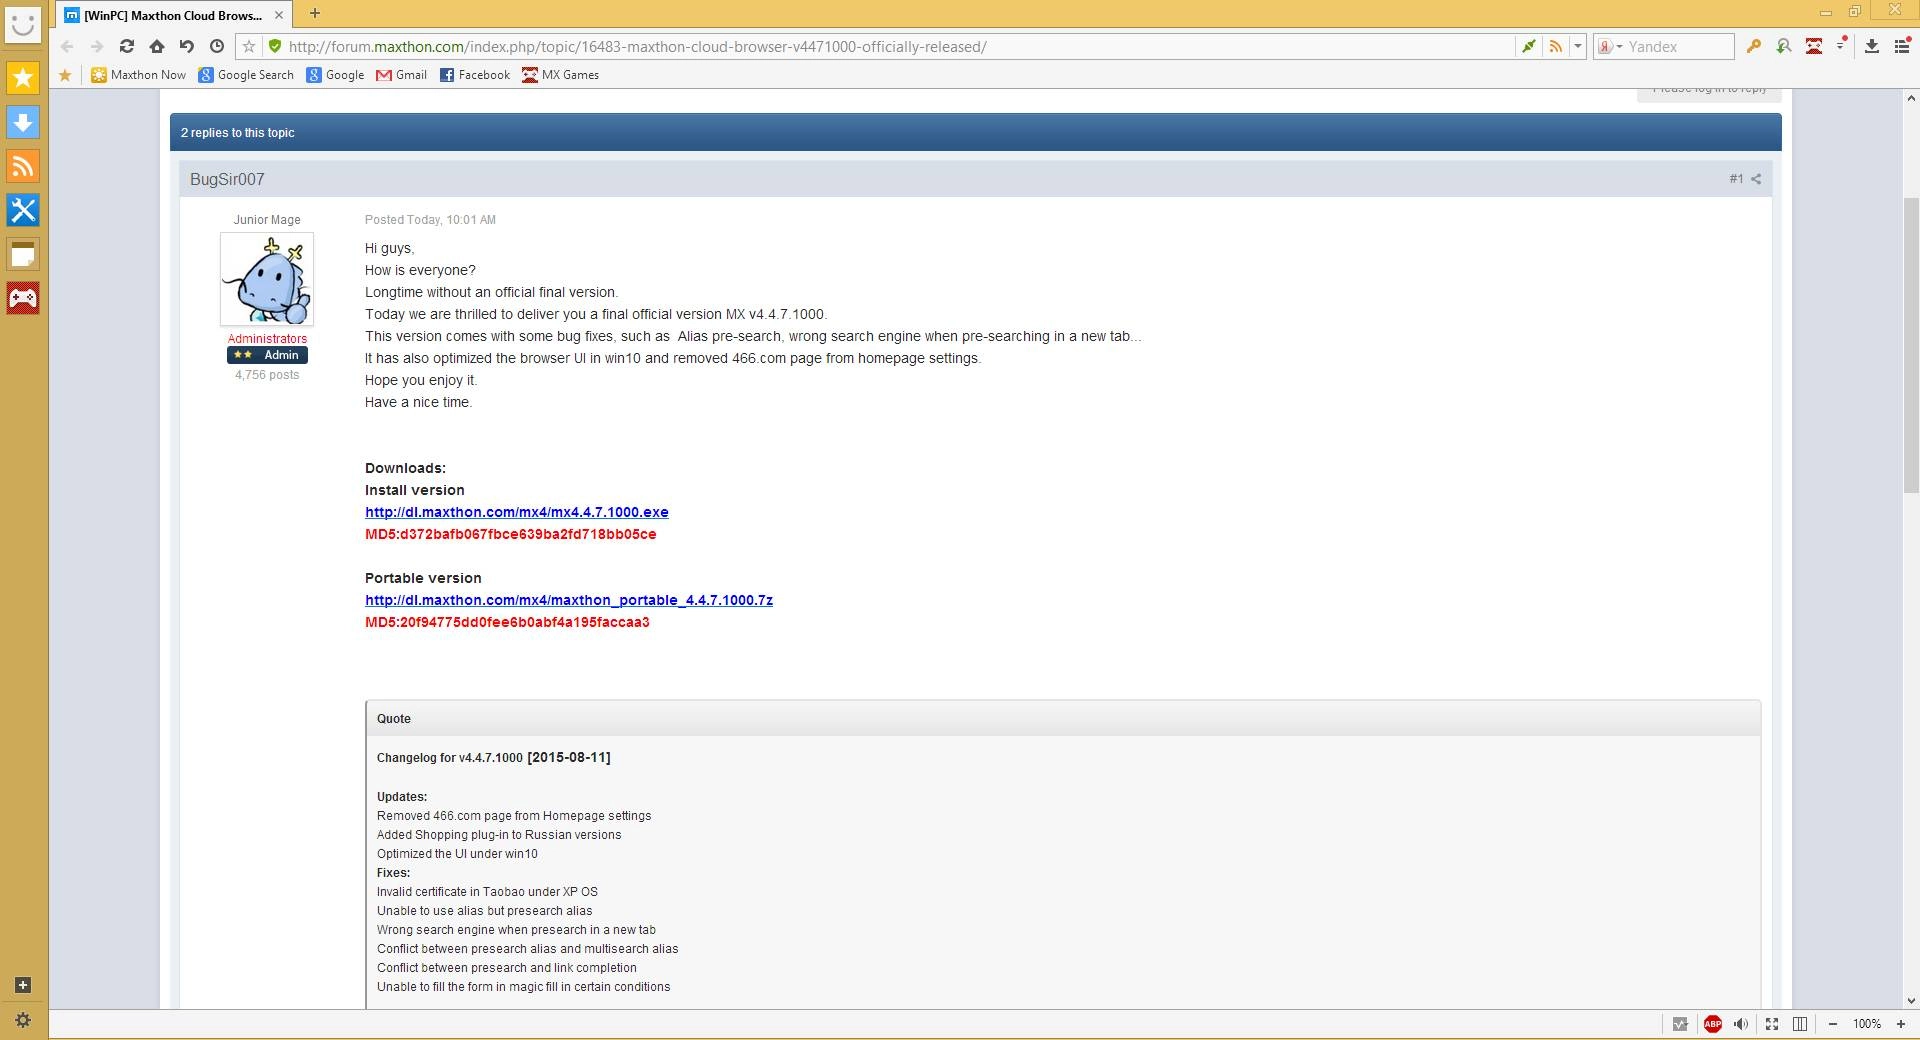
Task: Open Yandex search engine selector dropdown
Action: [x=1609, y=46]
